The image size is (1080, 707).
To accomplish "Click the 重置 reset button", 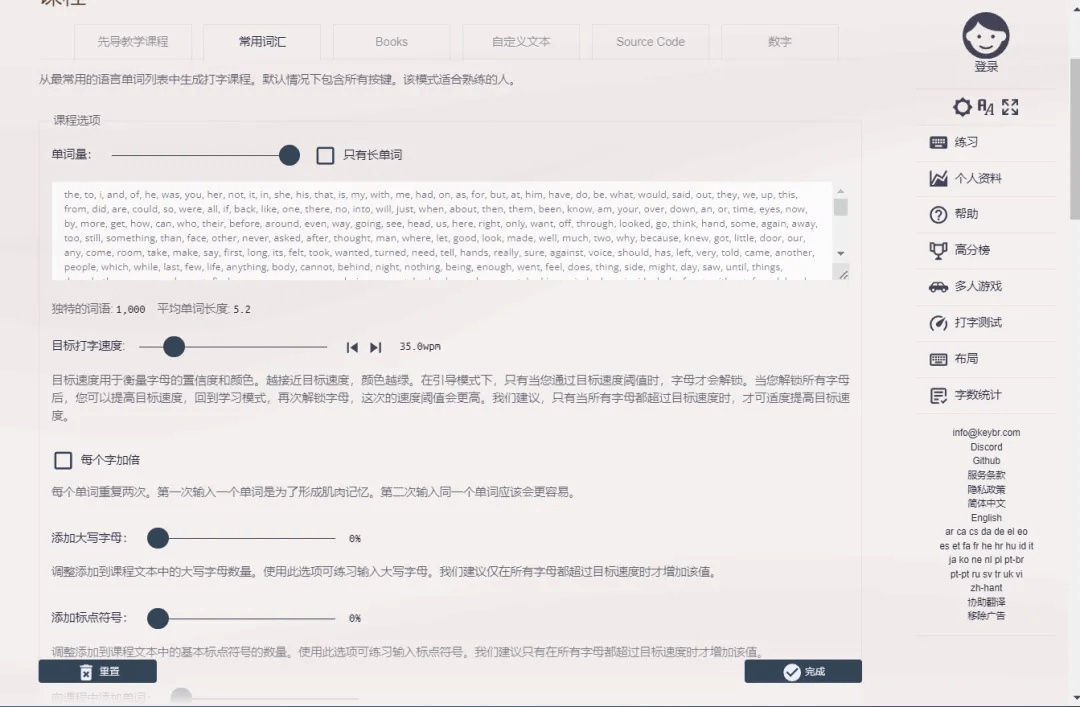I will coord(97,671).
